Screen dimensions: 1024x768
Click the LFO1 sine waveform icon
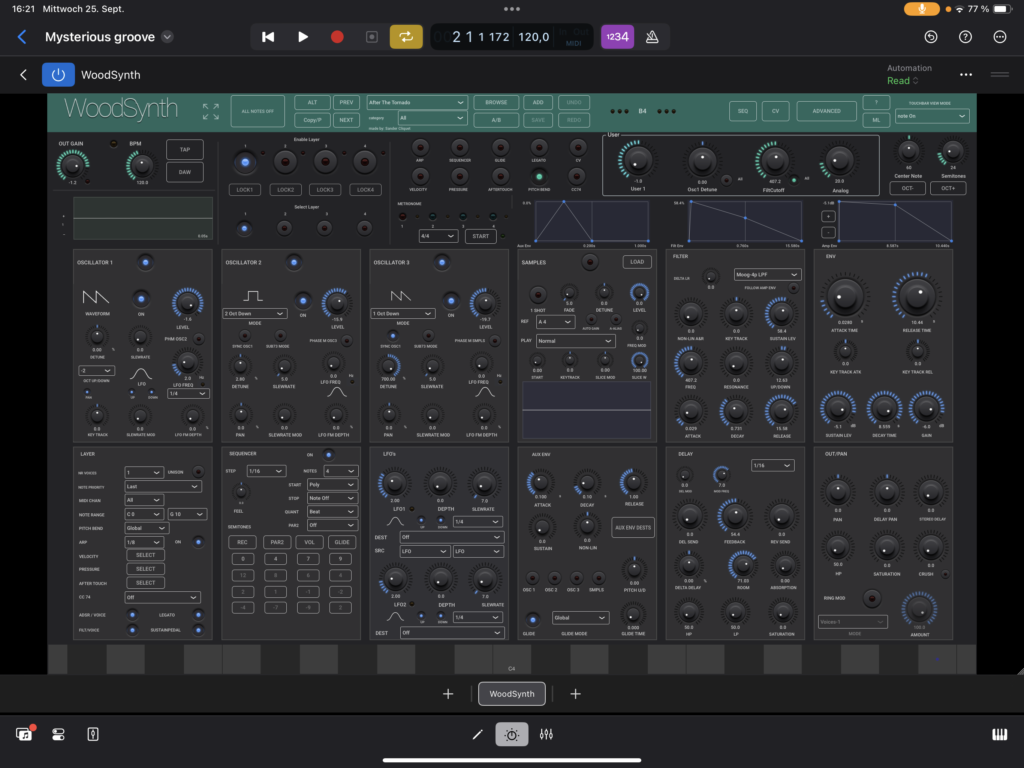[395, 521]
